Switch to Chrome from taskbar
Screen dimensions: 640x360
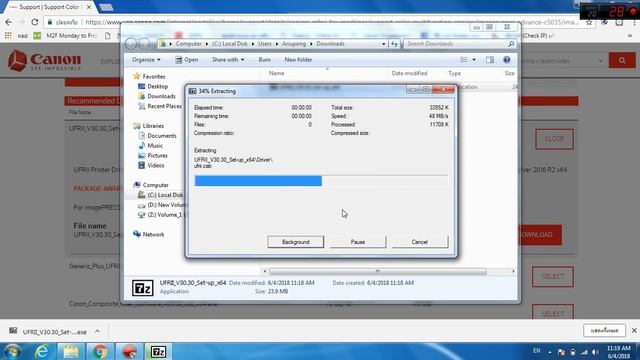click(100, 351)
